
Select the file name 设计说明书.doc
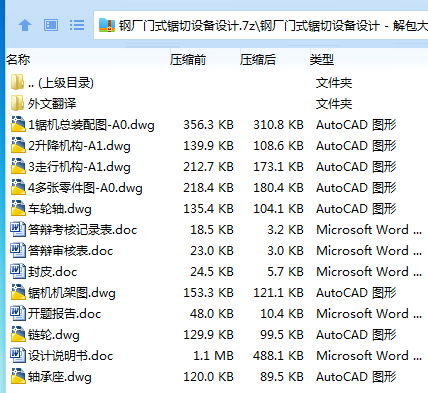(x=71, y=356)
